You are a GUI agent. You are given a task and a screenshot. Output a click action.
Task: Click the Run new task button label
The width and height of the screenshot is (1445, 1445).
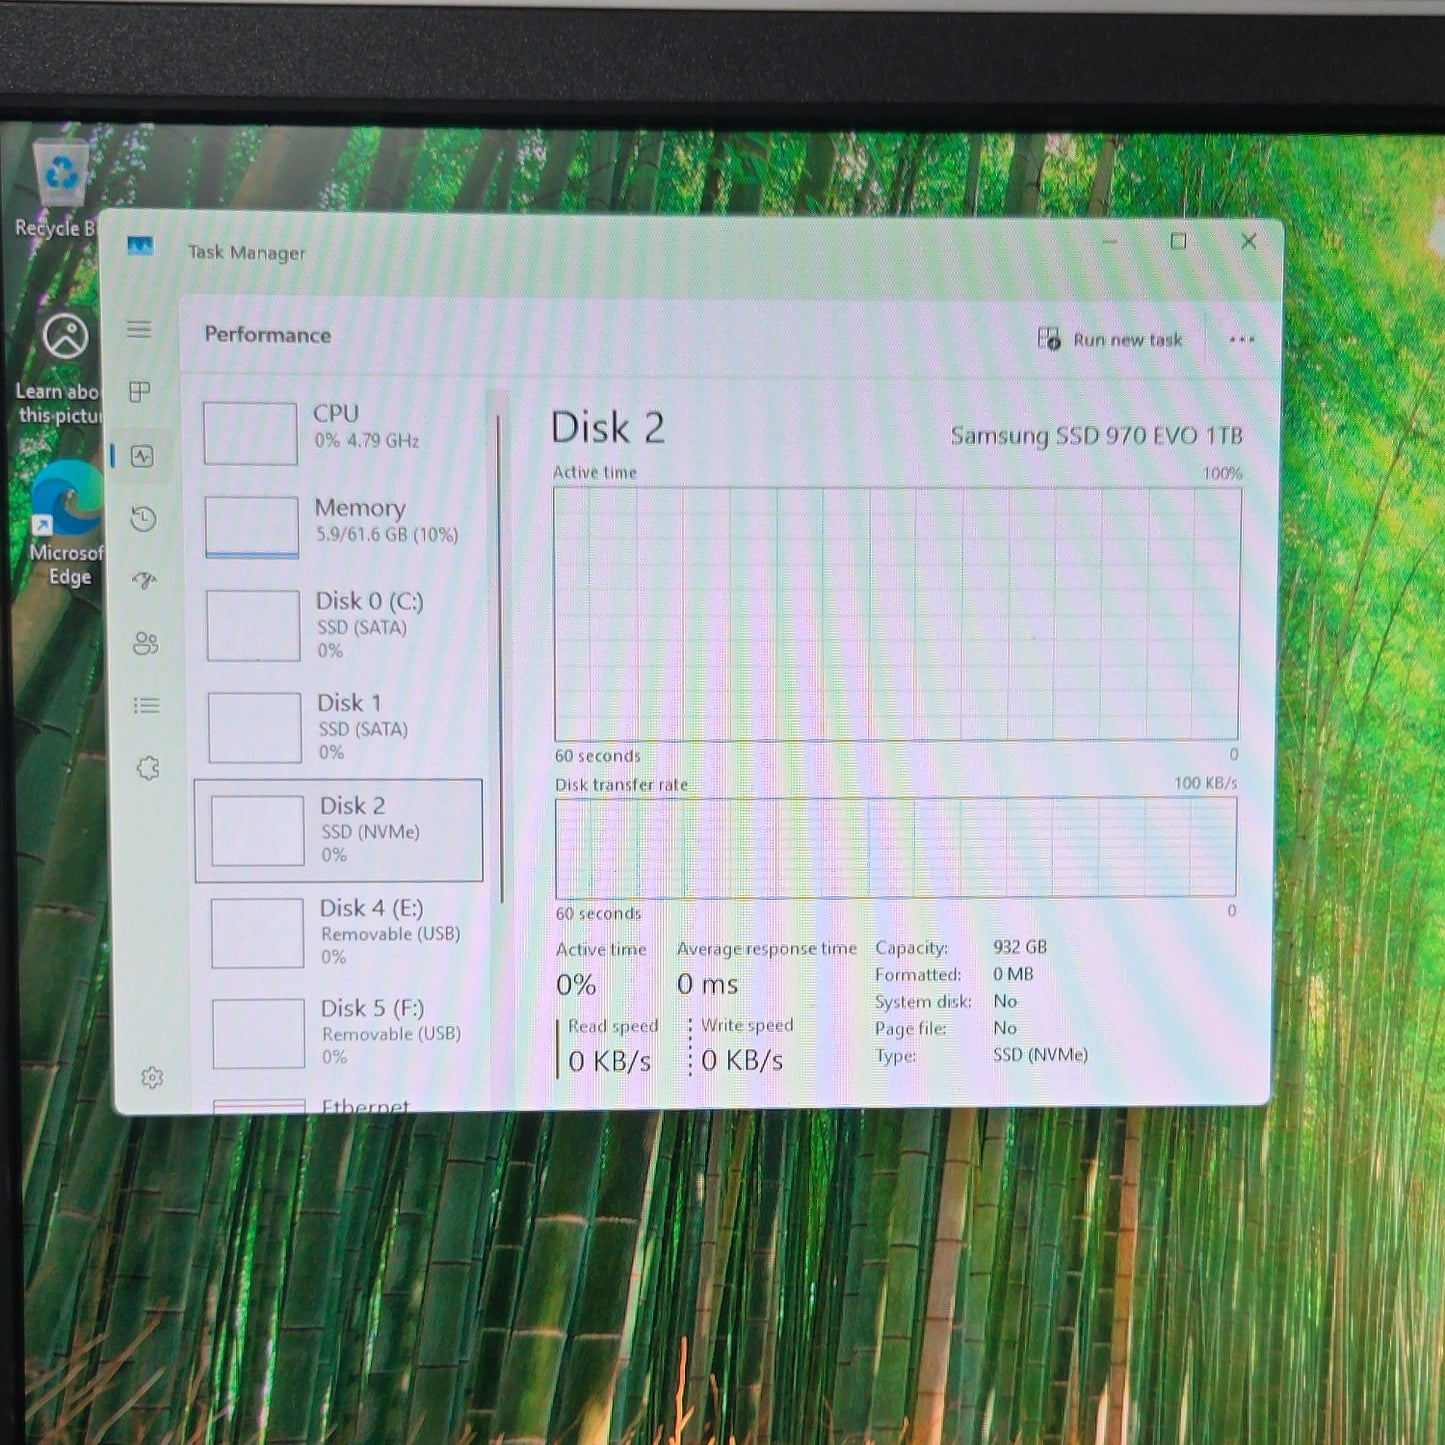pos(1127,340)
